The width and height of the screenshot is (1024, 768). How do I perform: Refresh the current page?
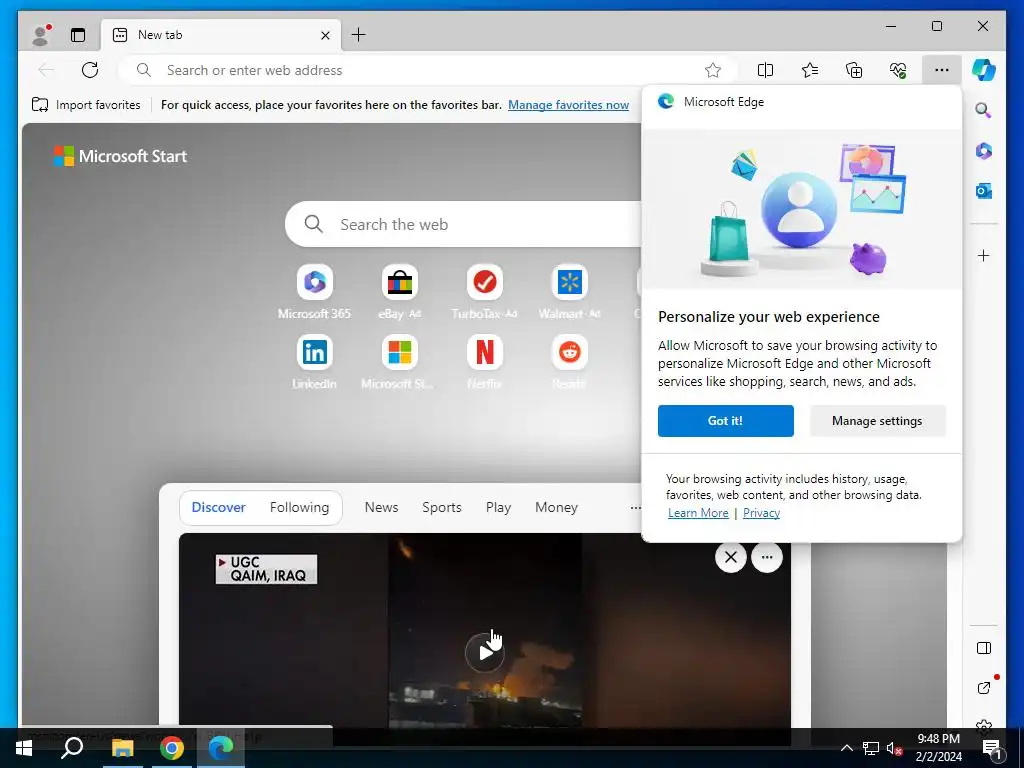click(x=90, y=70)
